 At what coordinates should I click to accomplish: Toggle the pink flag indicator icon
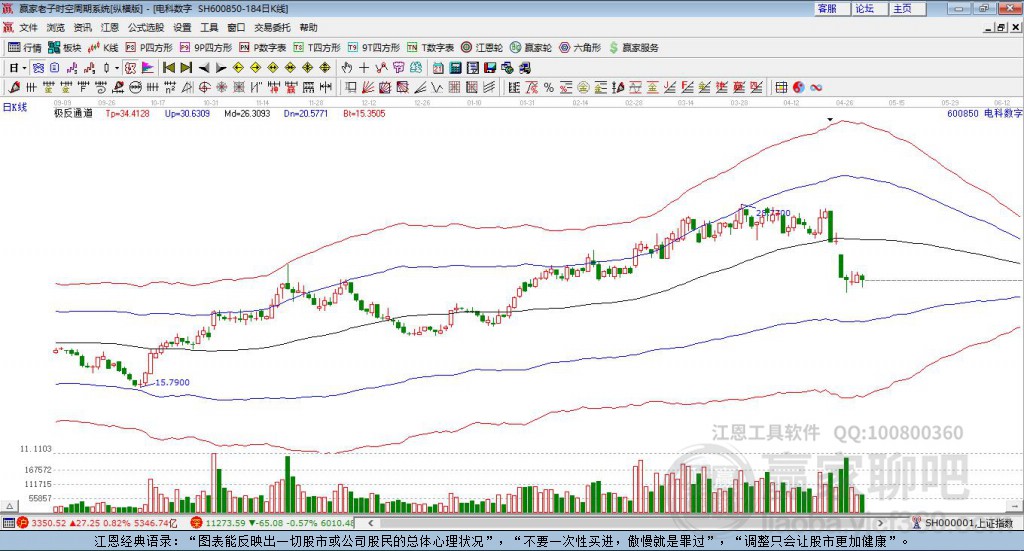[148, 68]
